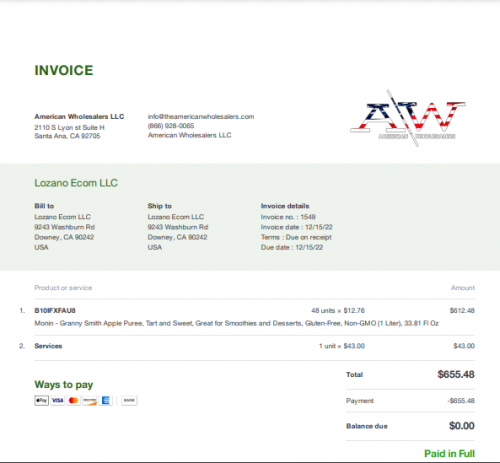Click the American Wholesalers AW logo

click(x=407, y=118)
